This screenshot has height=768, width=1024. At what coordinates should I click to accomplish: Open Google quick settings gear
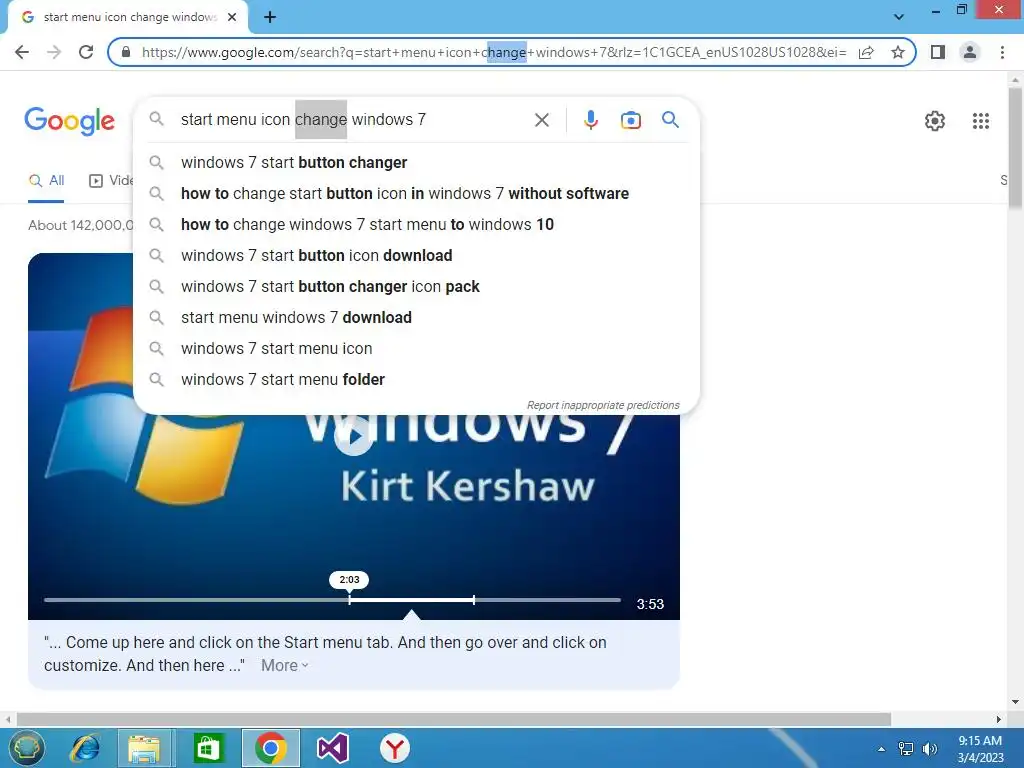(x=935, y=121)
